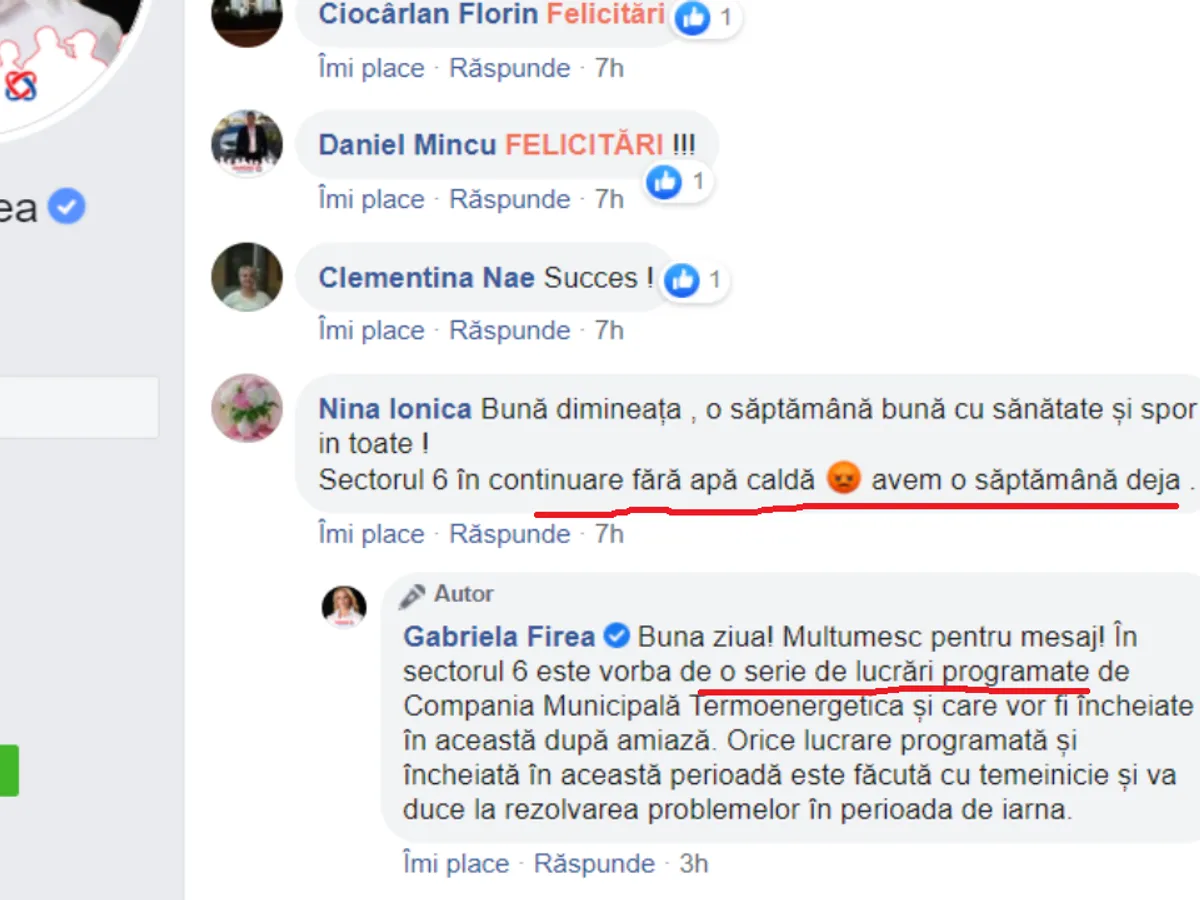Click angry emoji in Nina Ionica's comment

click(x=844, y=480)
